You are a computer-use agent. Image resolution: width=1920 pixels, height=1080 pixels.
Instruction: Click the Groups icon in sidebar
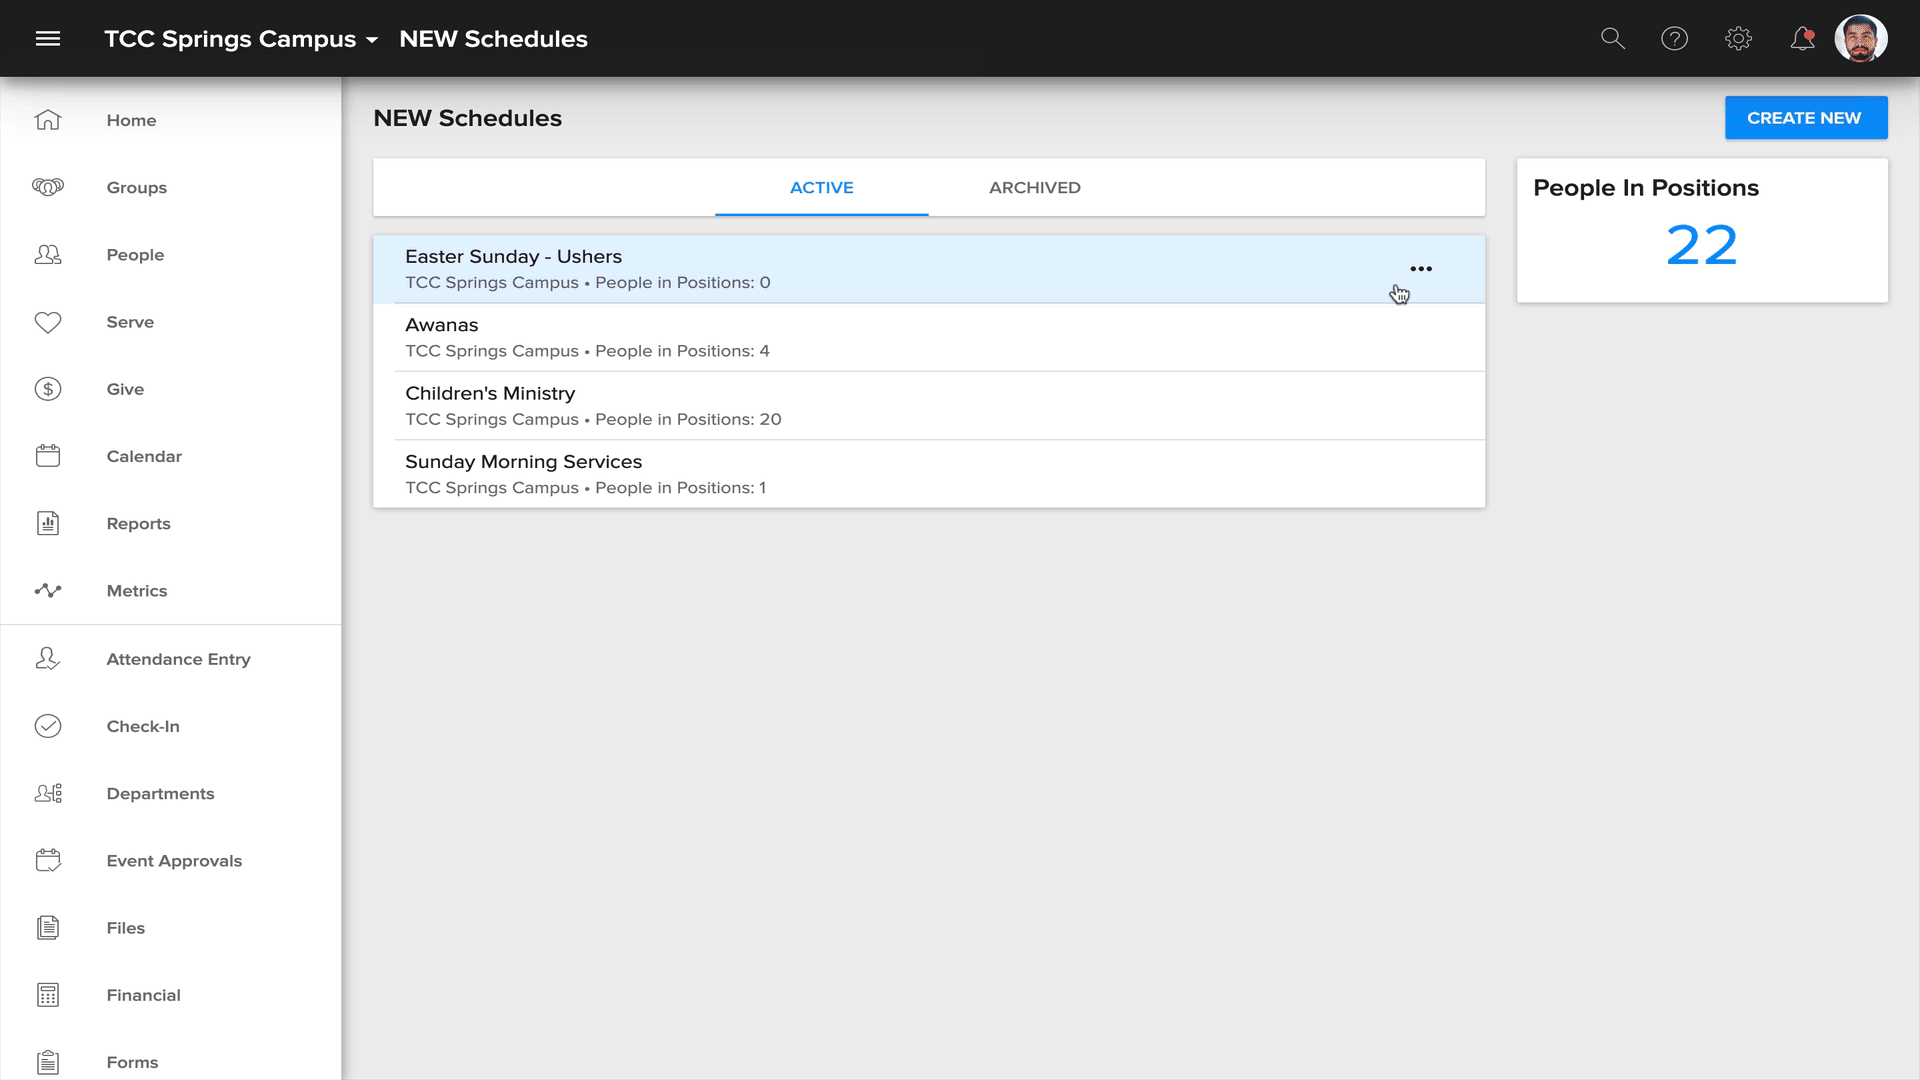pyautogui.click(x=48, y=187)
